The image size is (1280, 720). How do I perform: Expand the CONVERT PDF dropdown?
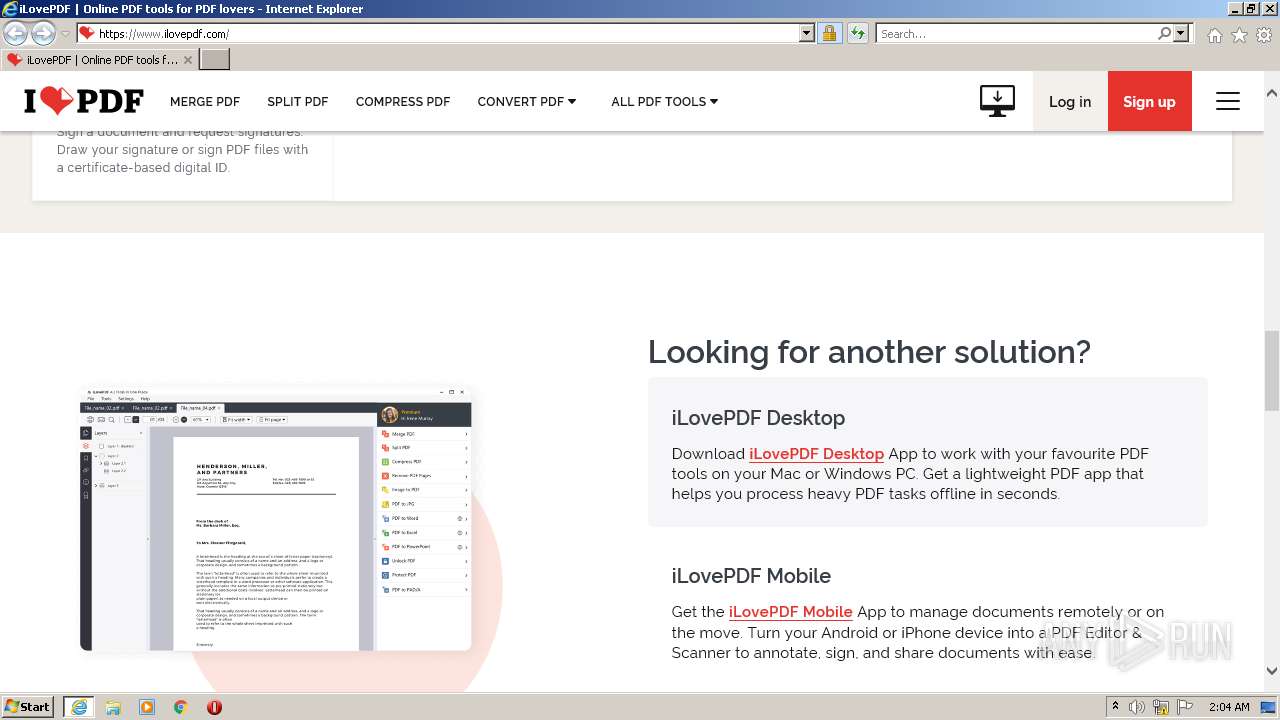point(527,101)
